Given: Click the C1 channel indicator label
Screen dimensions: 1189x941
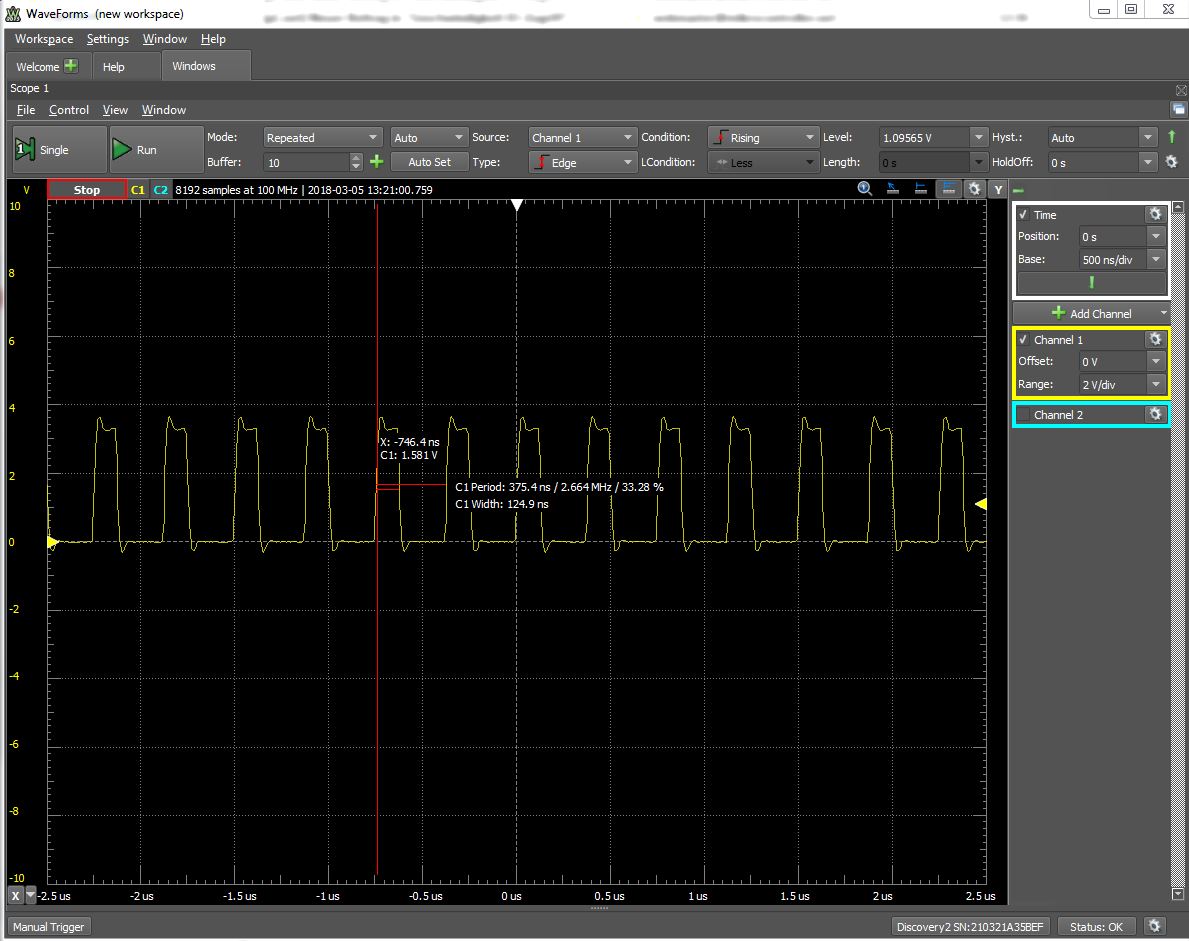Looking at the screenshot, I should pyautogui.click(x=137, y=190).
